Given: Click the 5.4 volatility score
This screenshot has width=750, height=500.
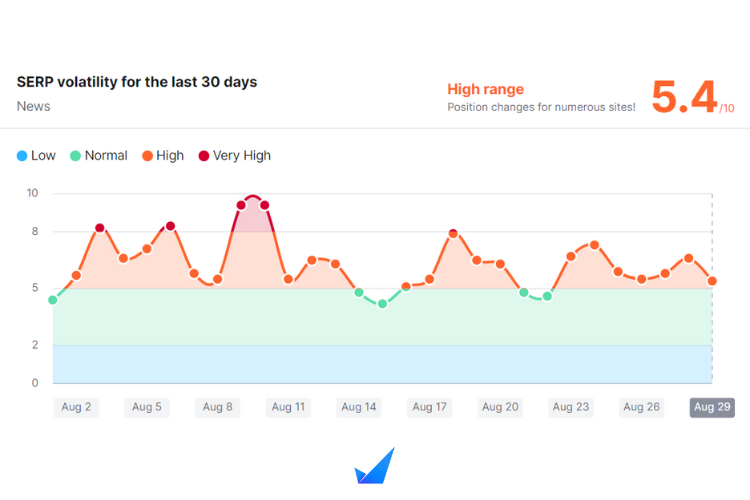Looking at the screenshot, I should tap(685, 98).
